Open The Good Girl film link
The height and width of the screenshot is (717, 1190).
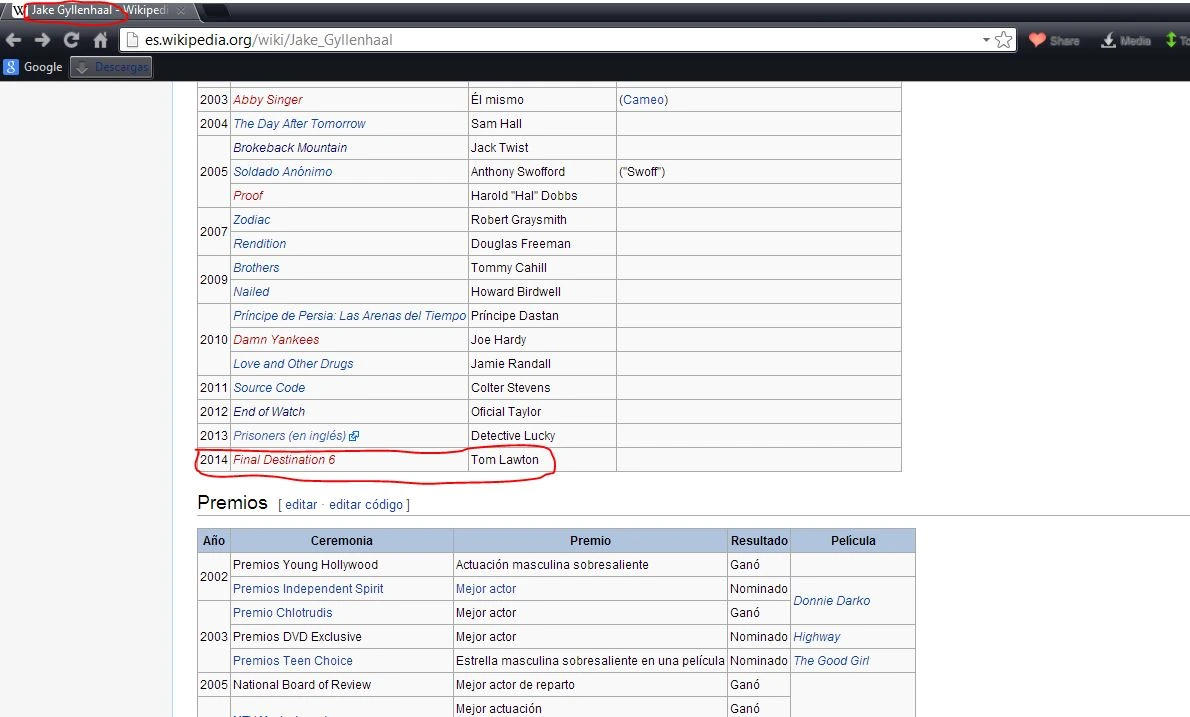(831, 661)
